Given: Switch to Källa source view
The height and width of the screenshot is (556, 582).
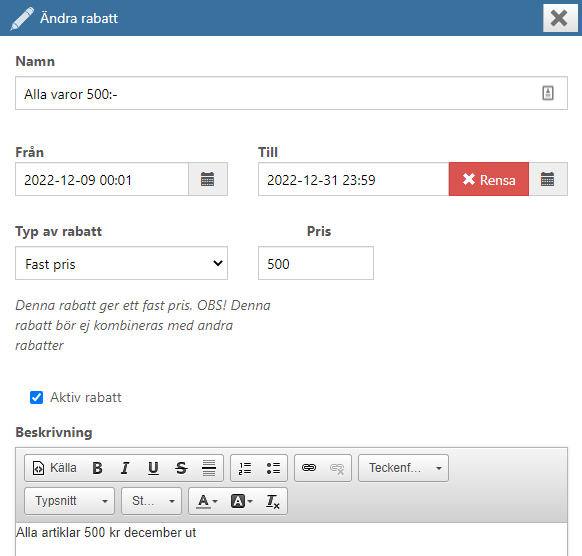Looking at the screenshot, I should [55, 468].
